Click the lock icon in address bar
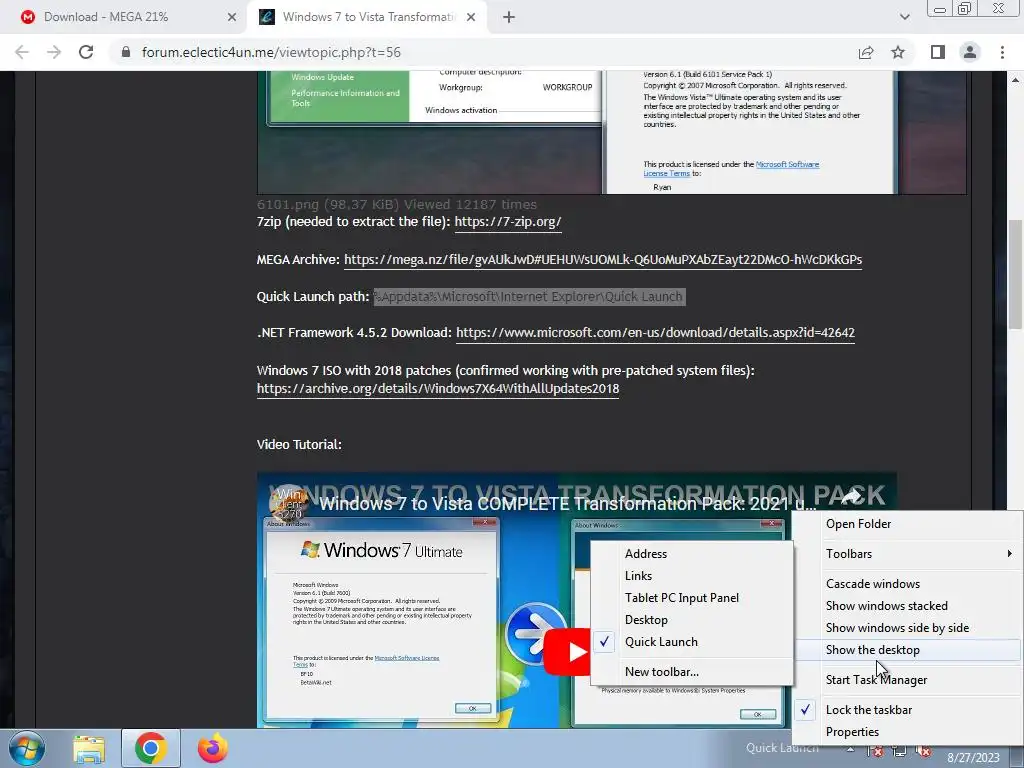The height and width of the screenshot is (768, 1024). tap(126, 52)
